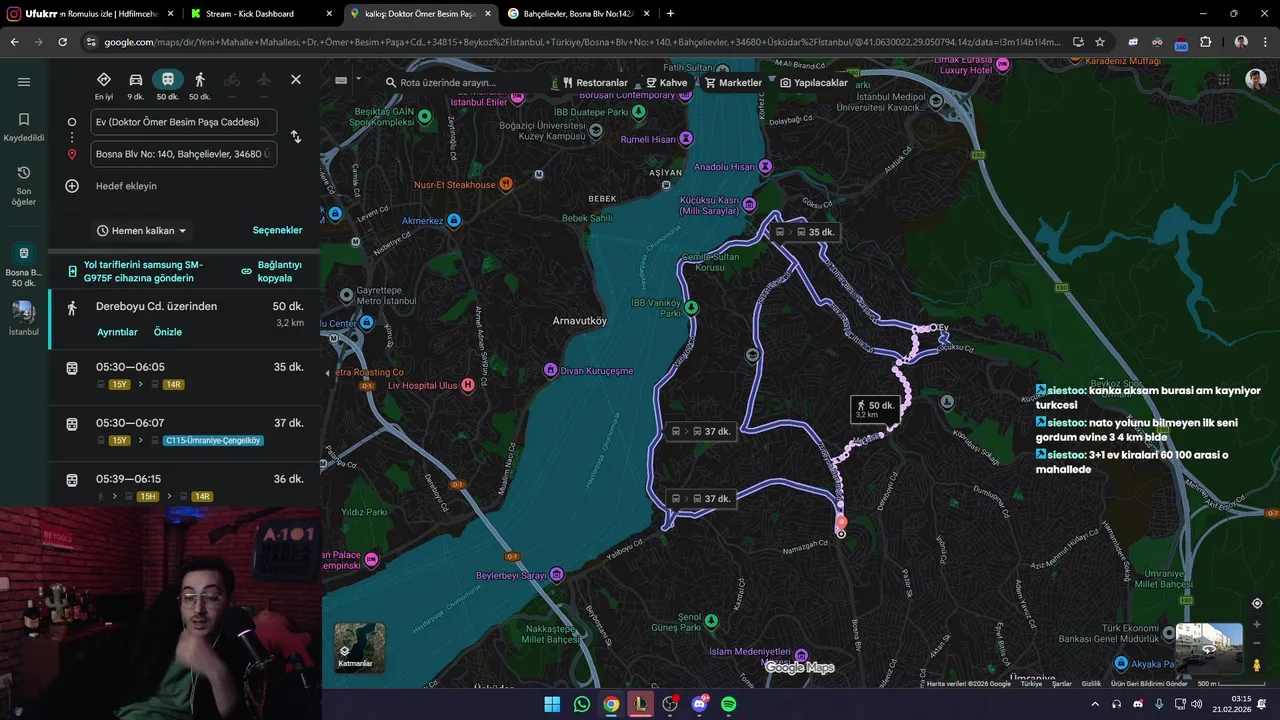The width and height of the screenshot is (1280, 720).
Task: Click the 35 dk. transit route label
Action: [x=805, y=232]
